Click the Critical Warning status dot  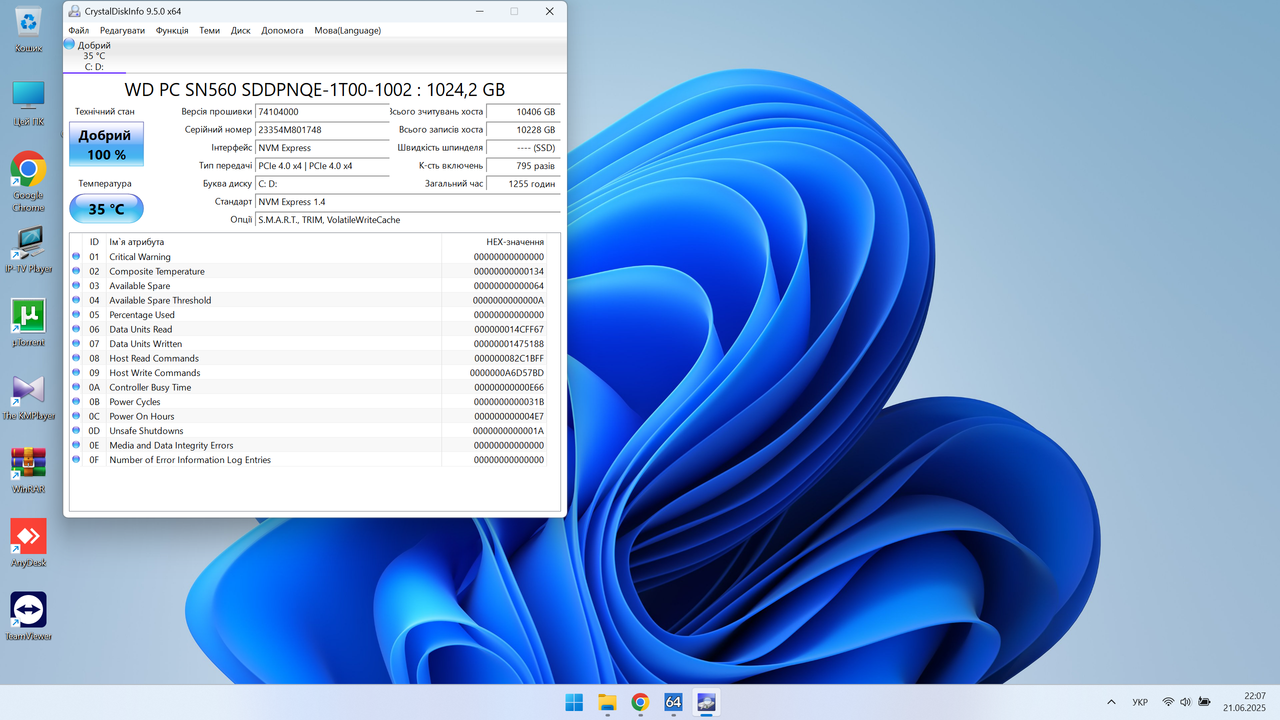click(x=76, y=257)
